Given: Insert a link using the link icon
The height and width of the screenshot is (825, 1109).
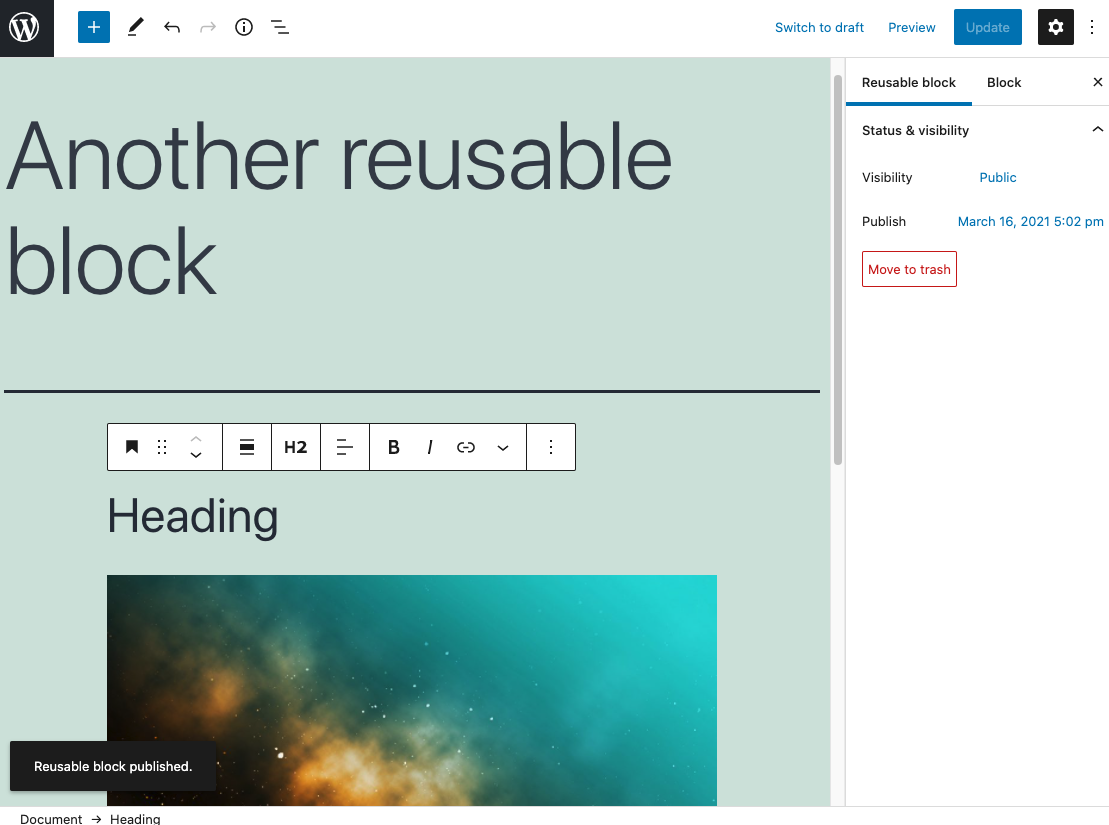Looking at the screenshot, I should point(466,447).
